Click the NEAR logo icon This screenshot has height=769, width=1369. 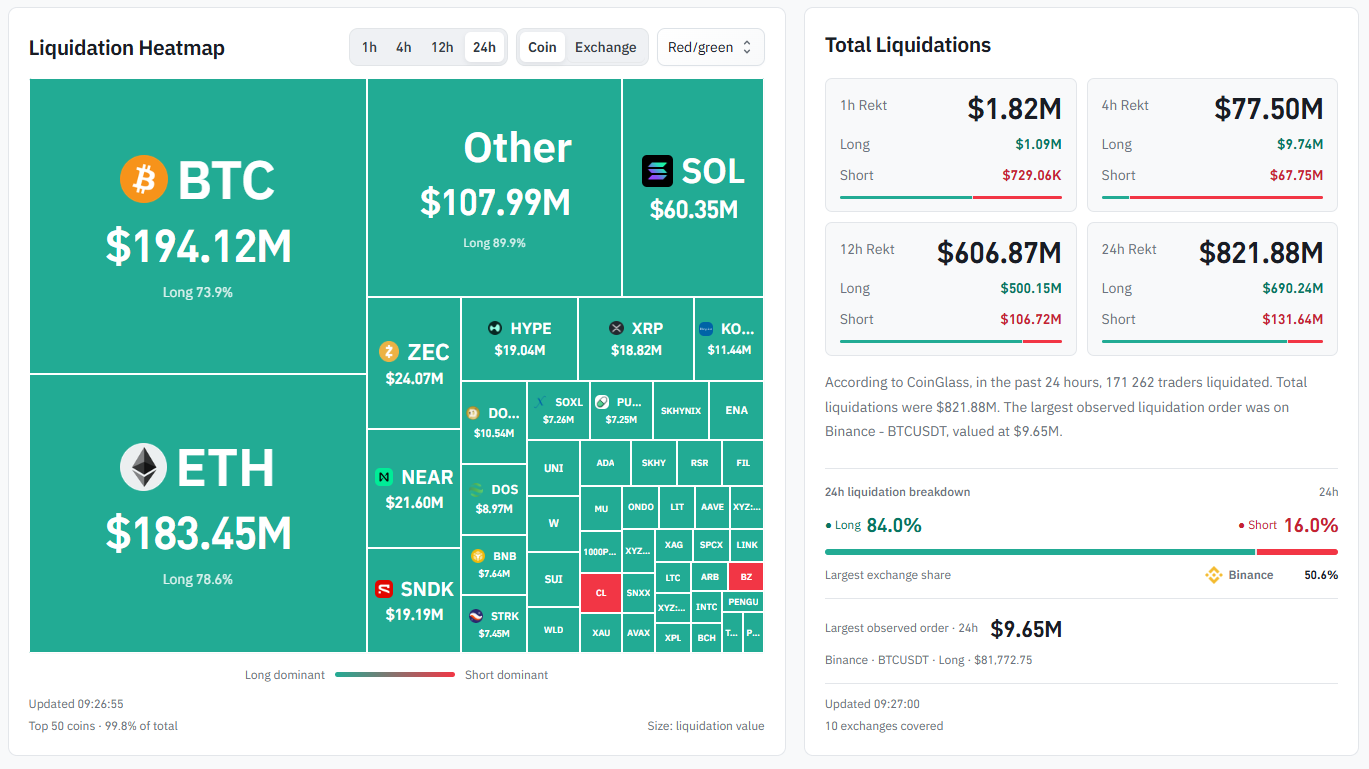click(384, 477)
